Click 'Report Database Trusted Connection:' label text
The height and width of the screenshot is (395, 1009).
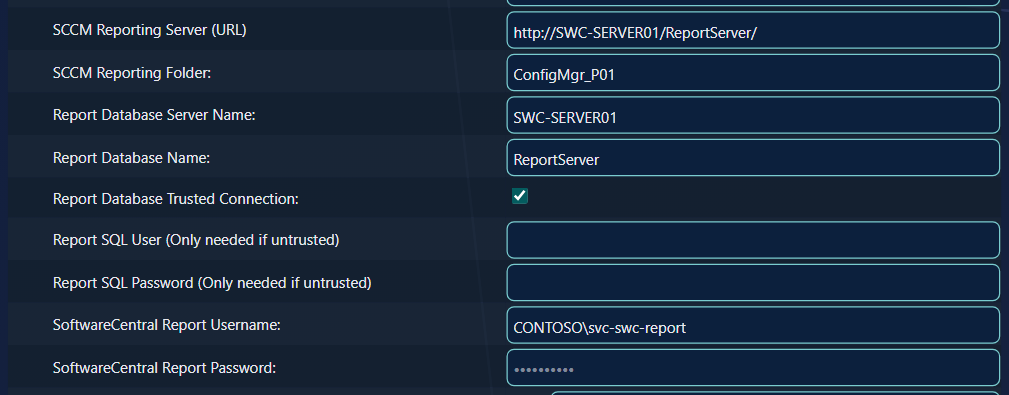(x=176, y=199)
